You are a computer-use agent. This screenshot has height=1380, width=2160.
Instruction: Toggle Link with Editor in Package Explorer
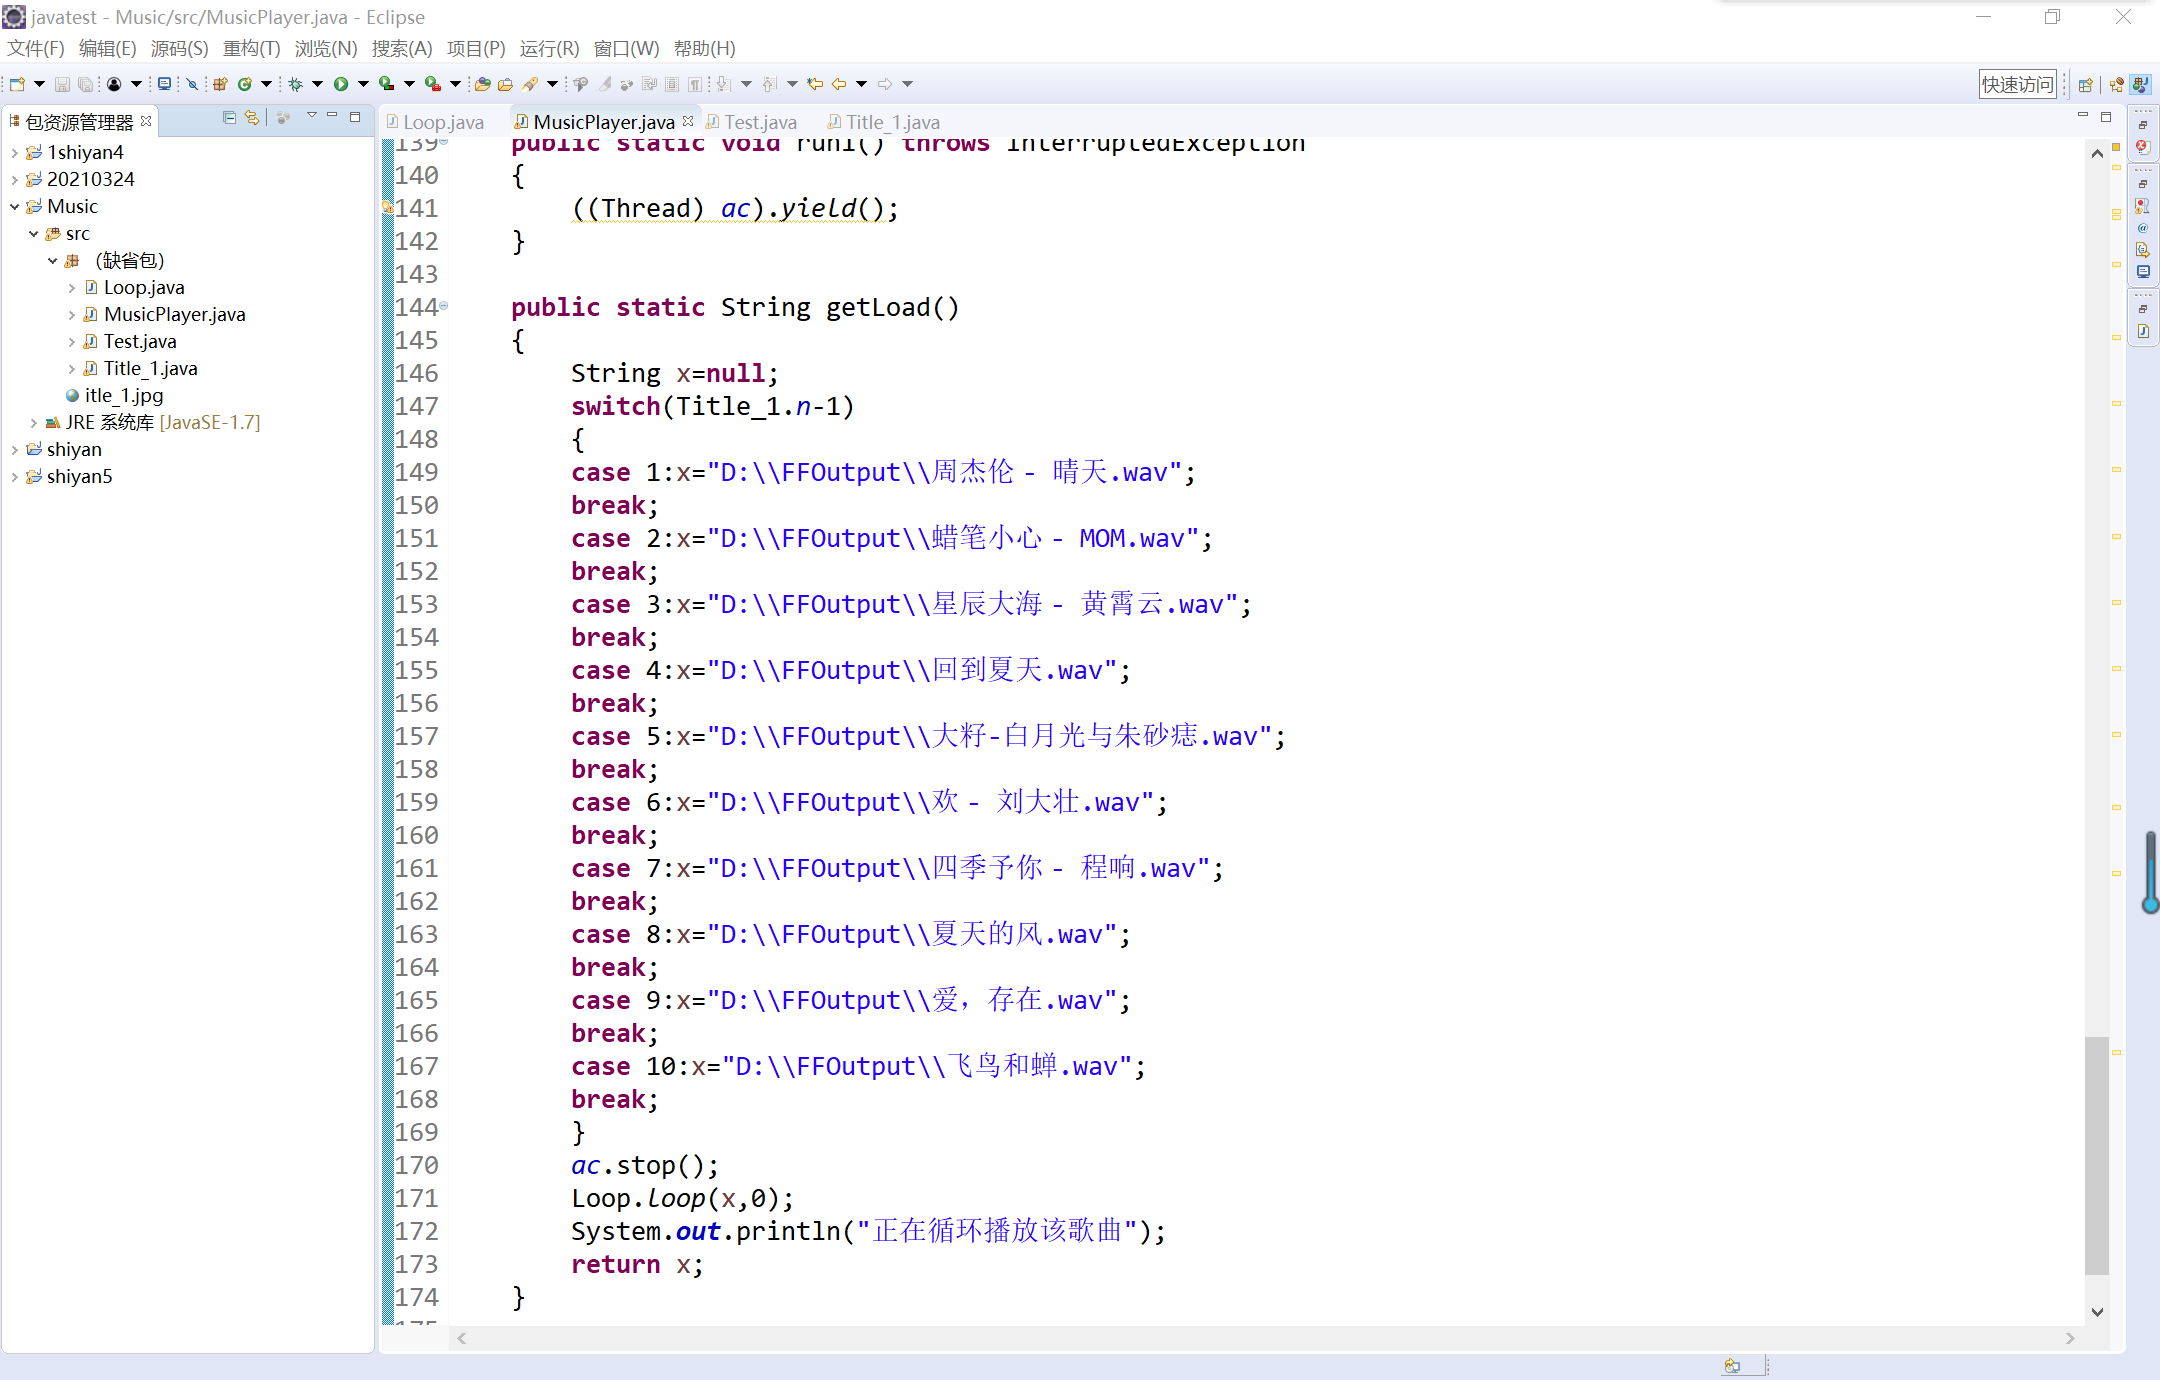[x=251, y=118]
